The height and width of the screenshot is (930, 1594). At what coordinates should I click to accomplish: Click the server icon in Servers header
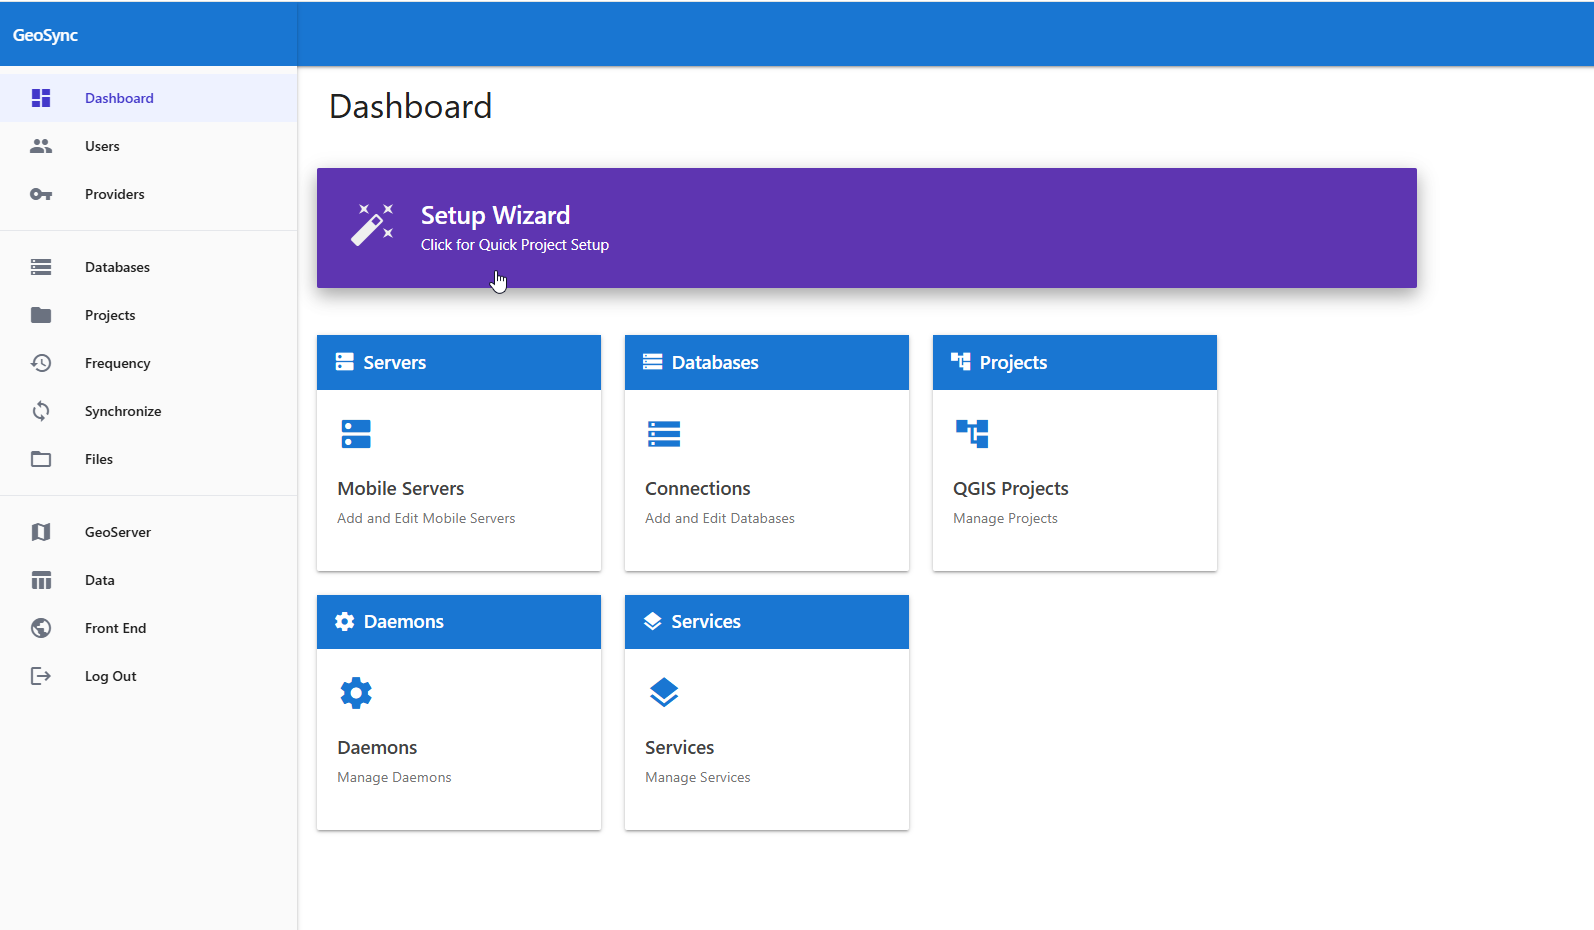point(345,362)
